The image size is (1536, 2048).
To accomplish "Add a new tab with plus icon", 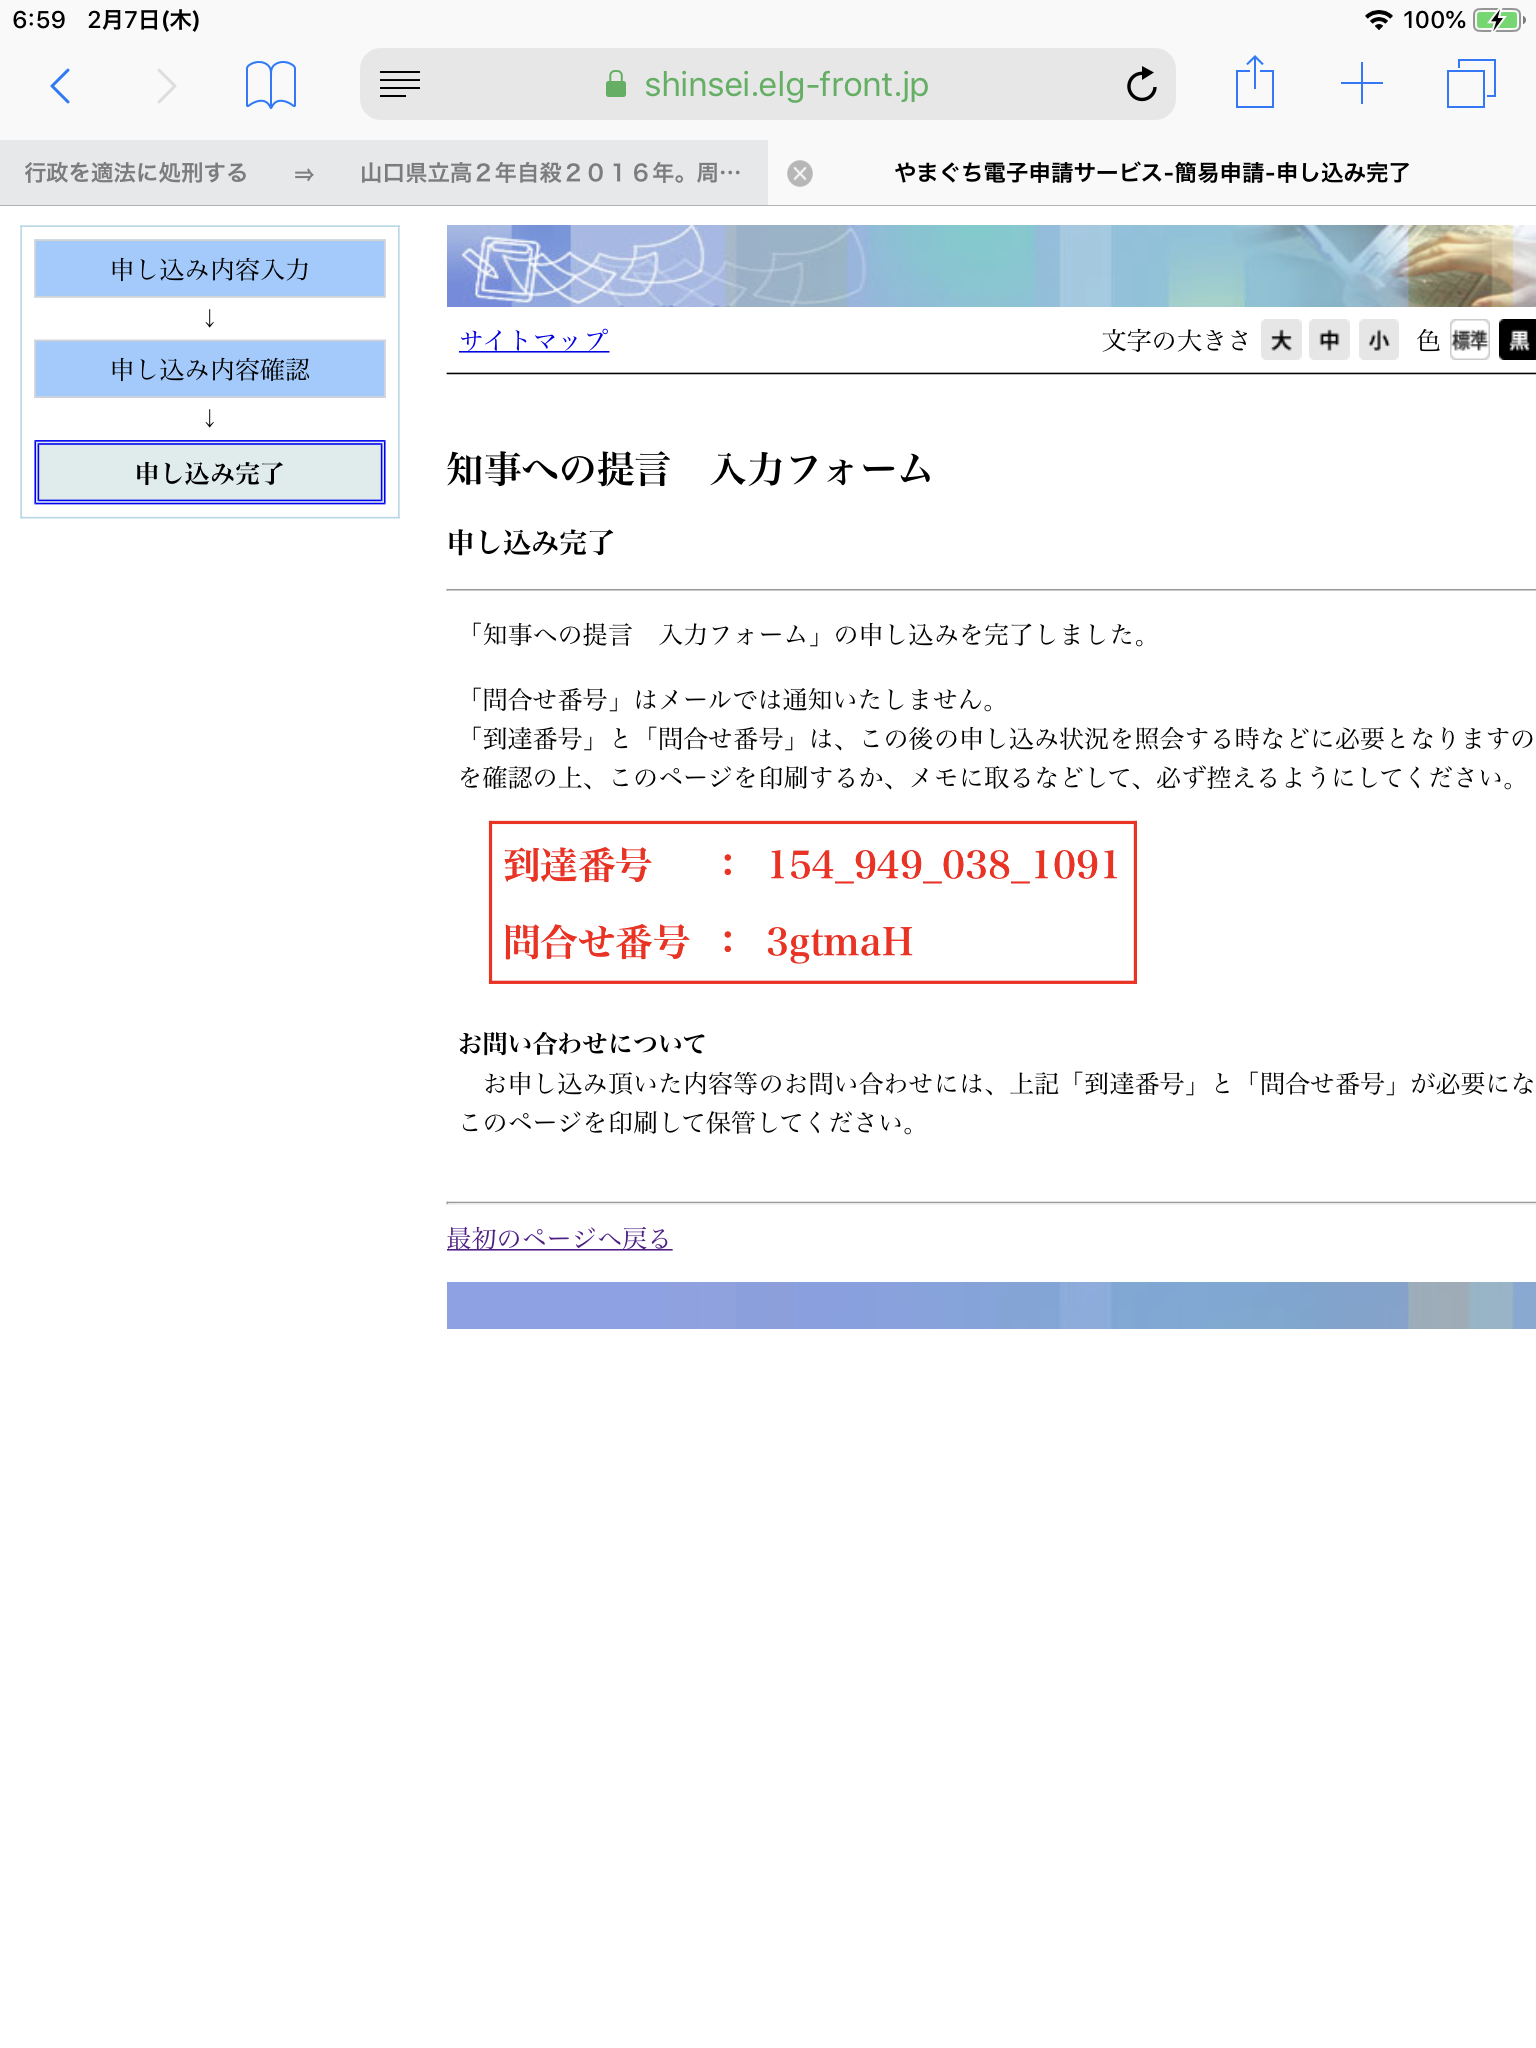I will point(1361,84).
